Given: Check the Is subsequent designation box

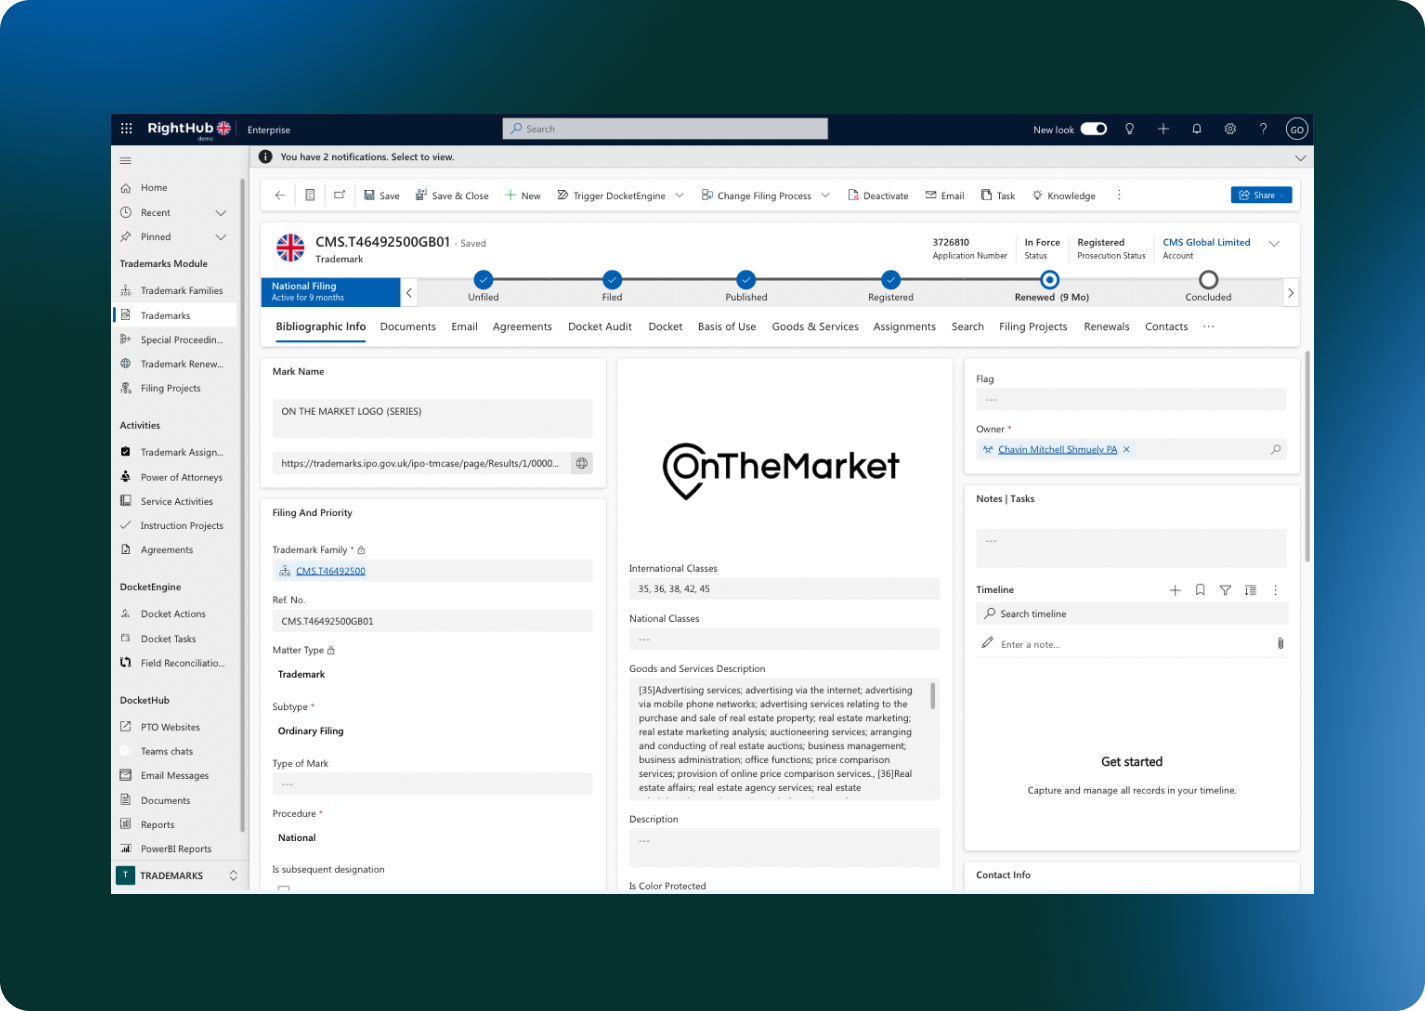Looking at the screenshot, I should (283, 887).
